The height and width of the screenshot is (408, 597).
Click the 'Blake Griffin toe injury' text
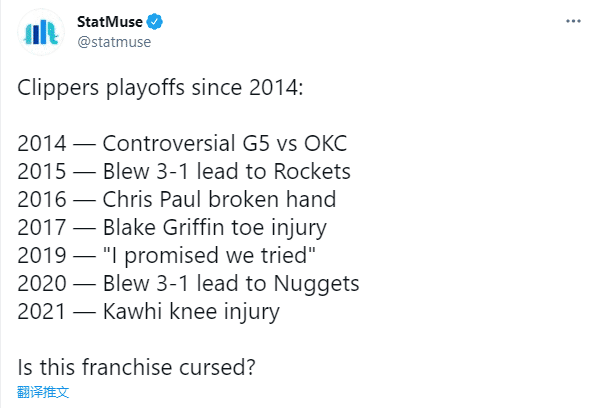[x=215, y=228]
